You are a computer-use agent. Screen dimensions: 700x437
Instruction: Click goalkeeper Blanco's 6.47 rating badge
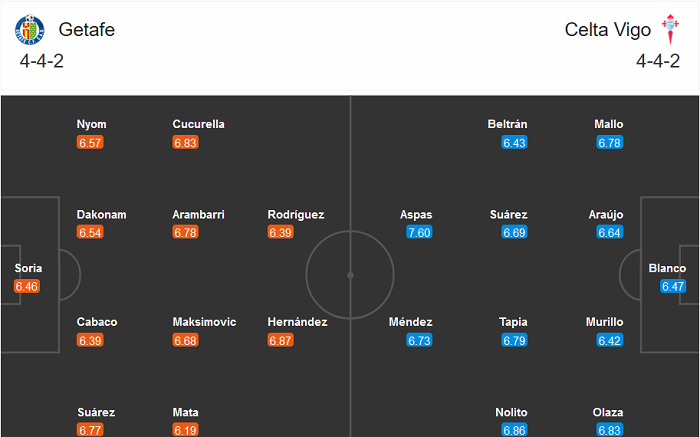pyautogui.click(x=673, y=287)
